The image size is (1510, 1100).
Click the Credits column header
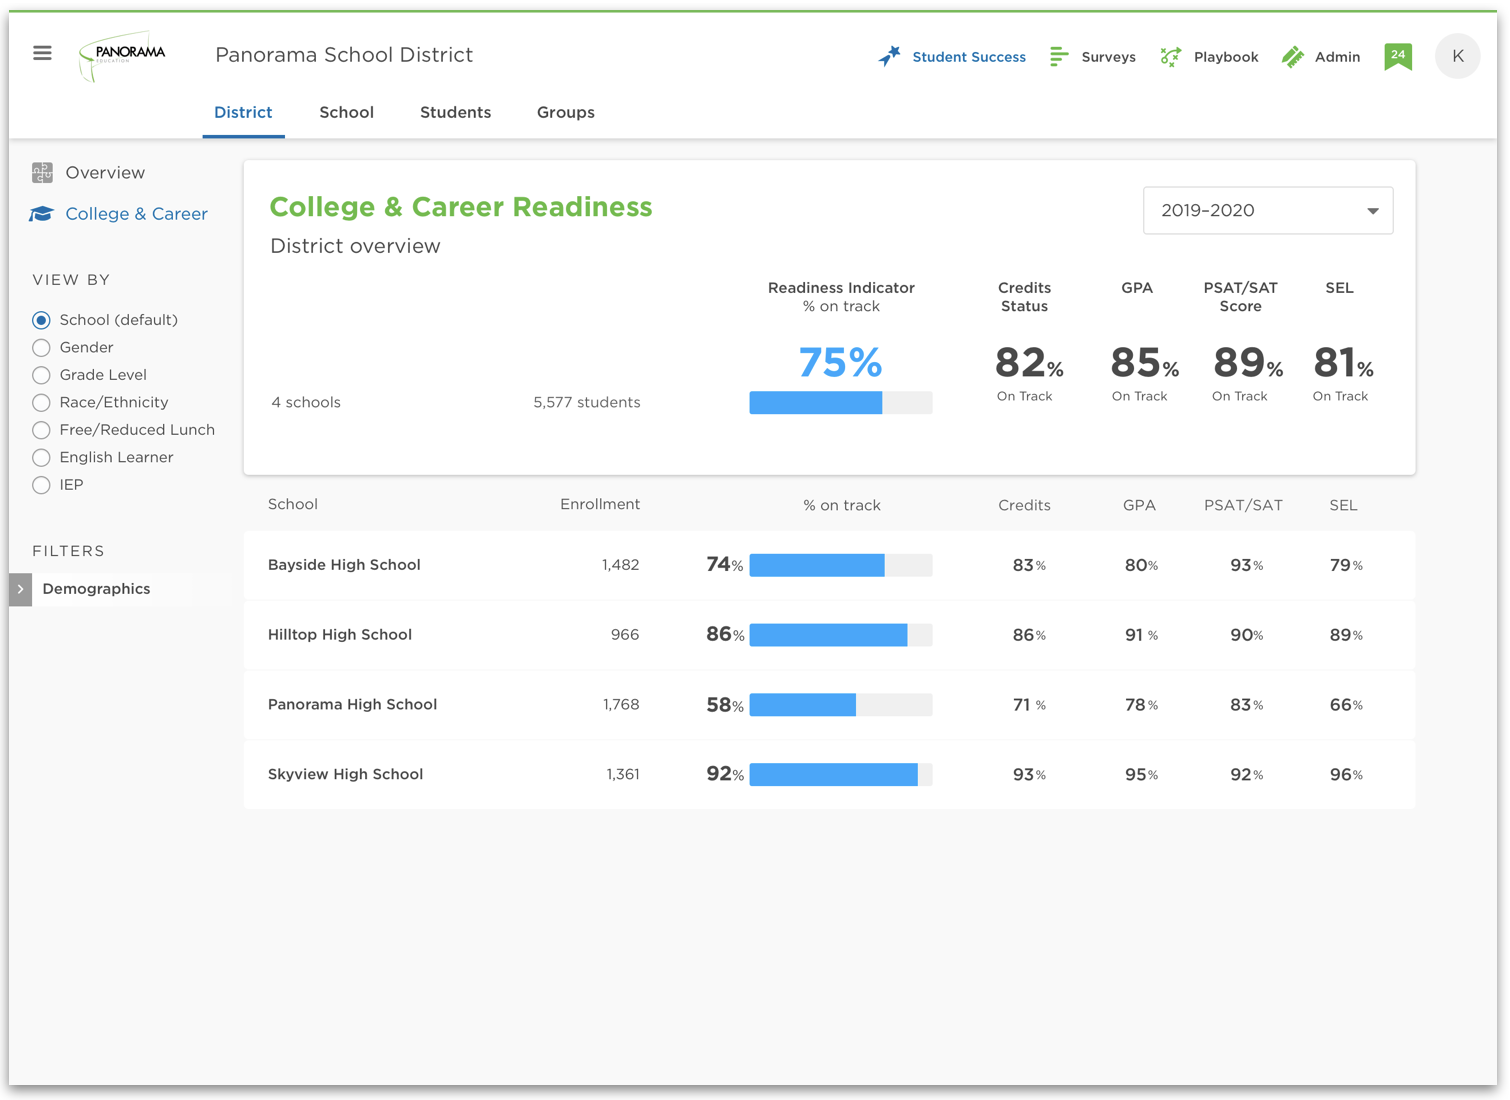coord(1024,505)
